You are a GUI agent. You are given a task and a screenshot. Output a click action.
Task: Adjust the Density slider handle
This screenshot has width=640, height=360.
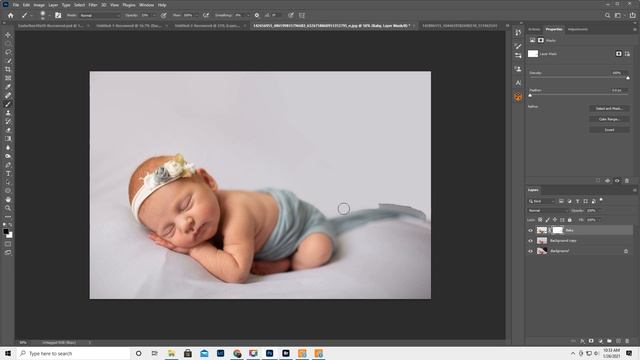pos(628,78)
